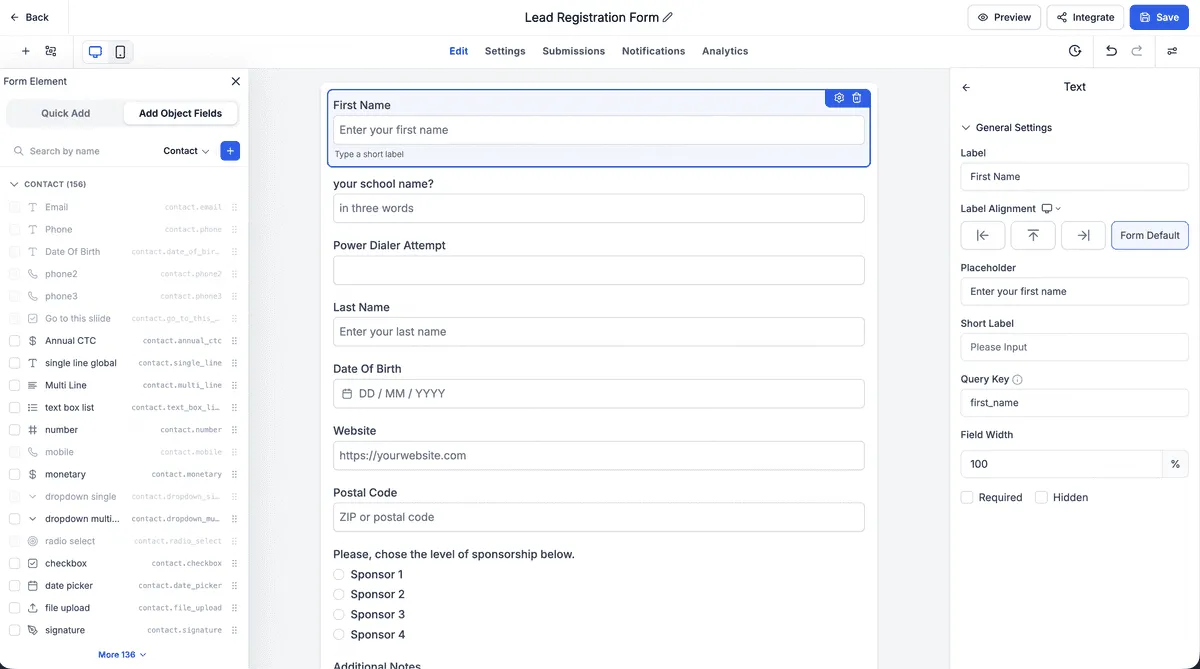Open Contact object dropdown
This screenshot has height=669, width=1200.
(x=186, y=151)
